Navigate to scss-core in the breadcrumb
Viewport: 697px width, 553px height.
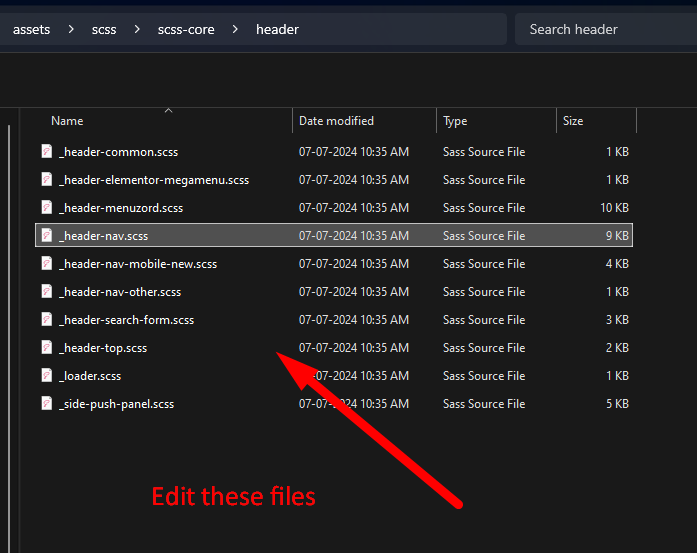[186, 29]
